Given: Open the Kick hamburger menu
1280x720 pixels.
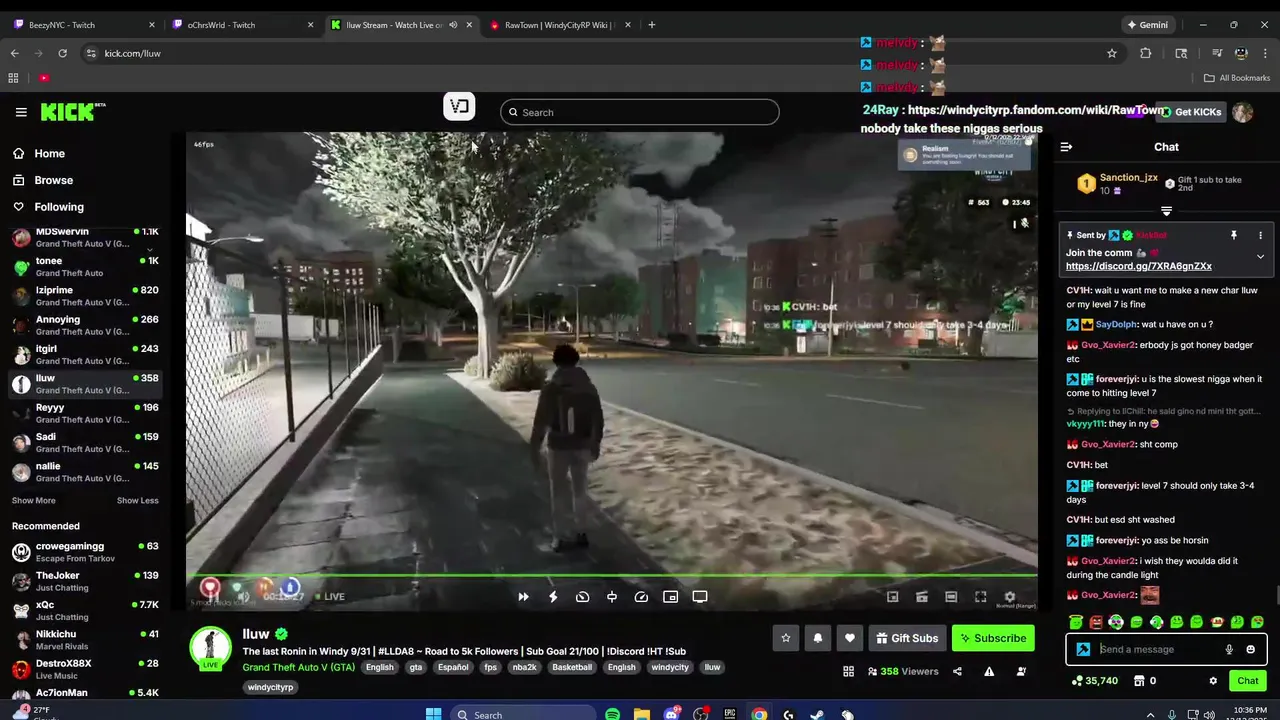Looking at the screenshot, I should 21,112.
